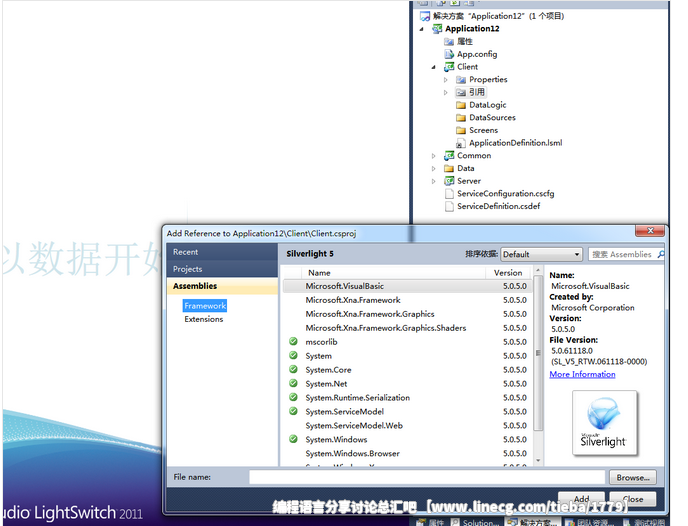Expand the Server project node
Viewport: 688px width, 526px height.
tap(434, 182)
